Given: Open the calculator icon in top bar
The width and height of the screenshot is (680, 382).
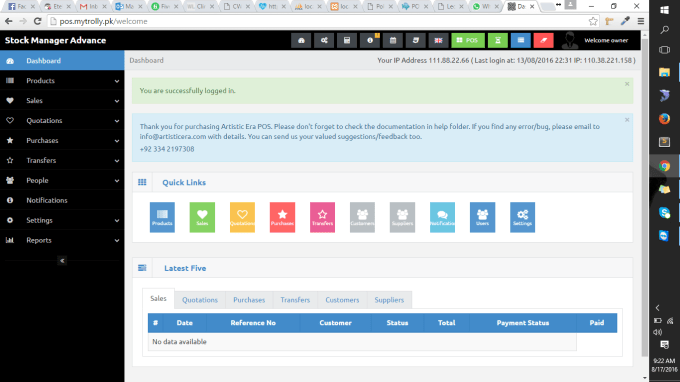Looking at the screenshot, I should [x=347, y=40].
